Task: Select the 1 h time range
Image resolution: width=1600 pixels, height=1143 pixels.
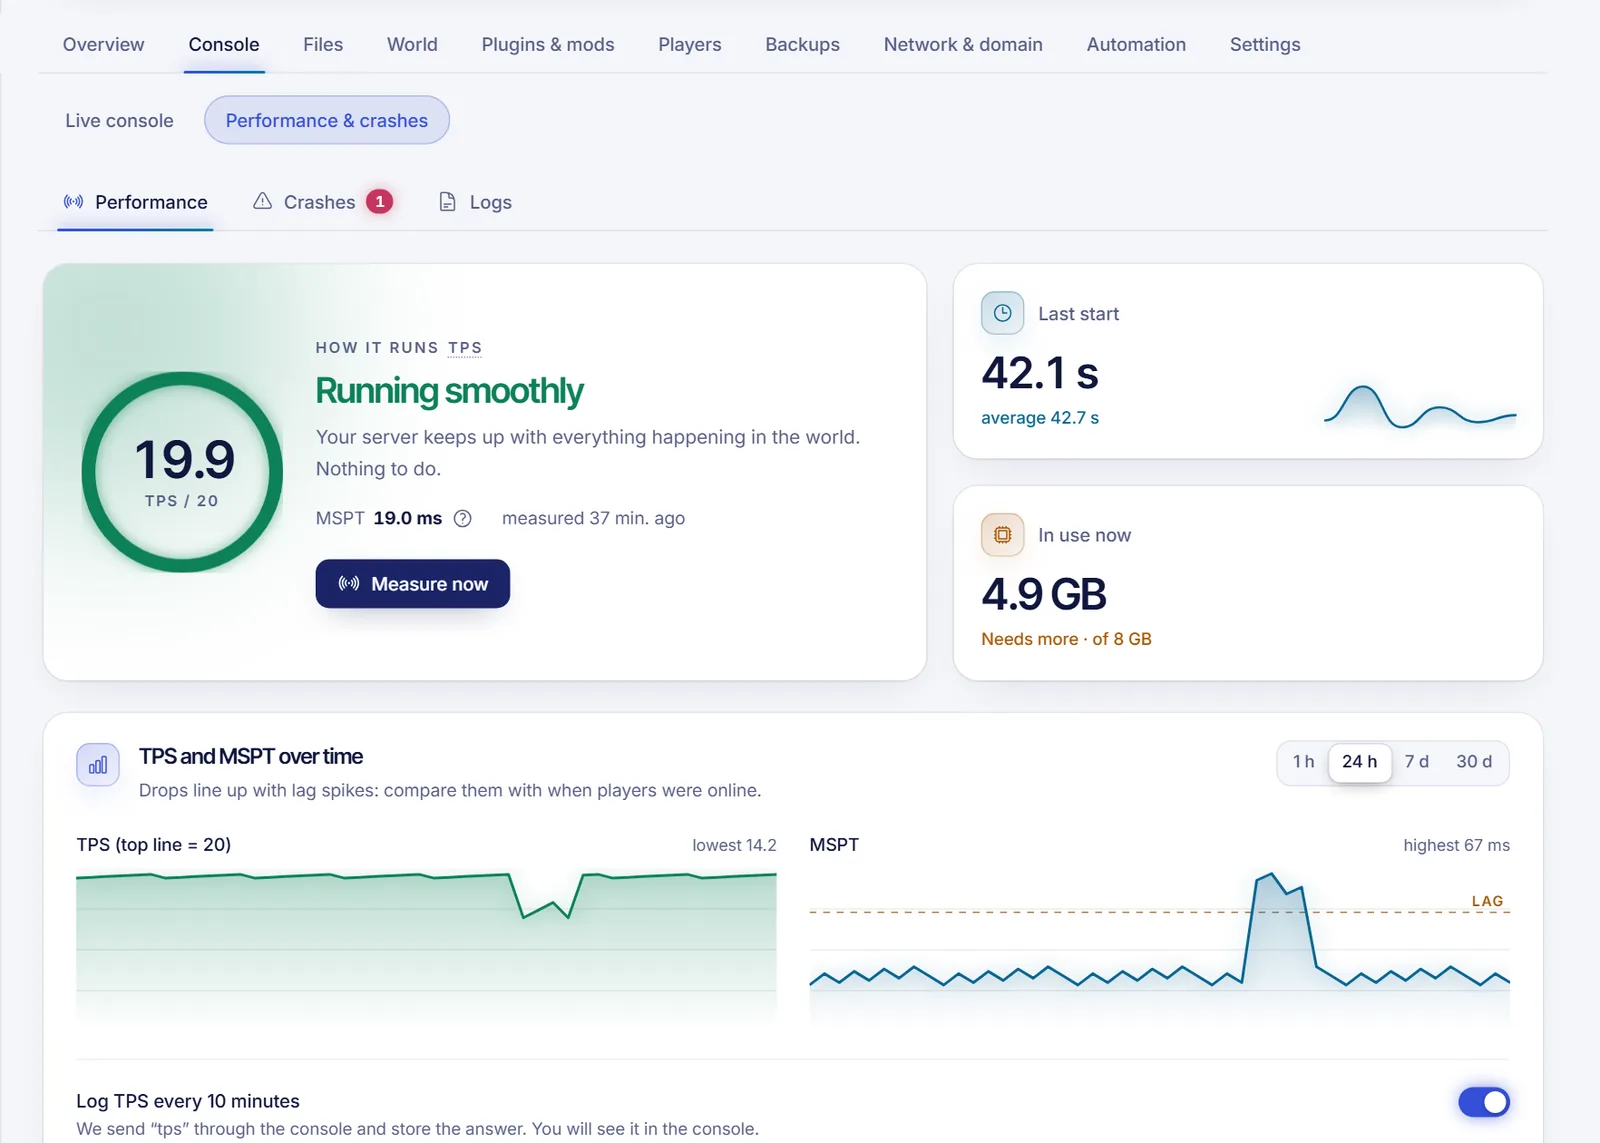Action: coord(1303,762)
